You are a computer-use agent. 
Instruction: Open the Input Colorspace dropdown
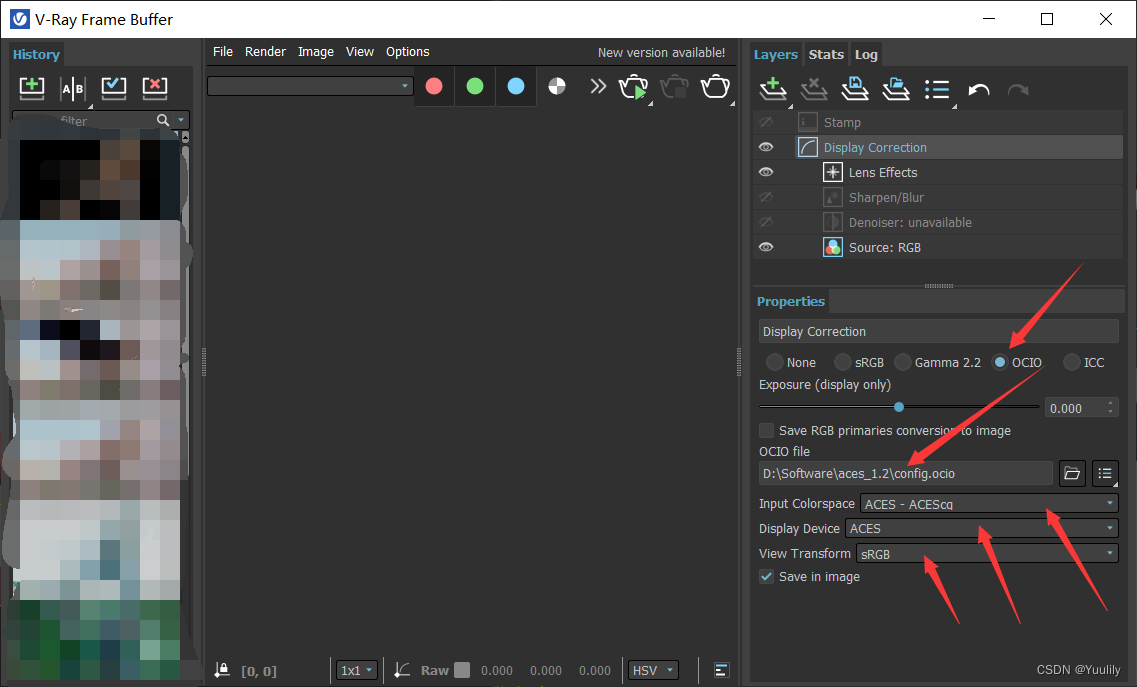pos(989,504)
